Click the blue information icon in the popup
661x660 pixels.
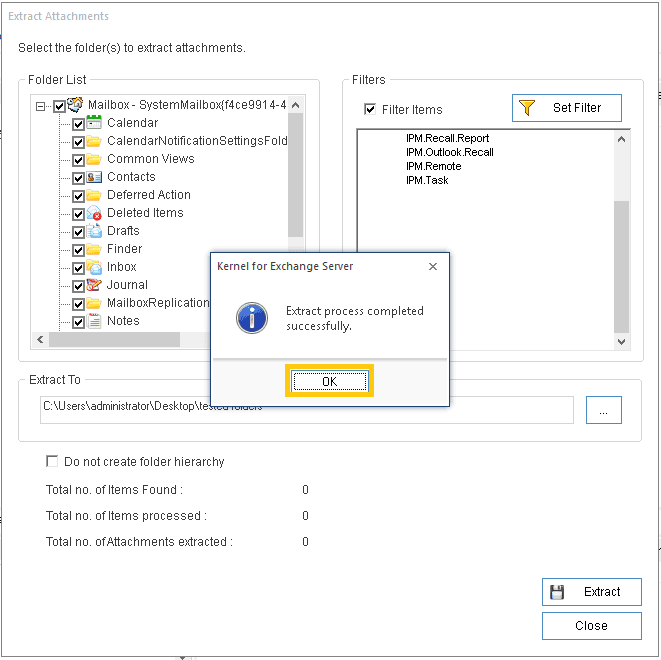point(252,318)
